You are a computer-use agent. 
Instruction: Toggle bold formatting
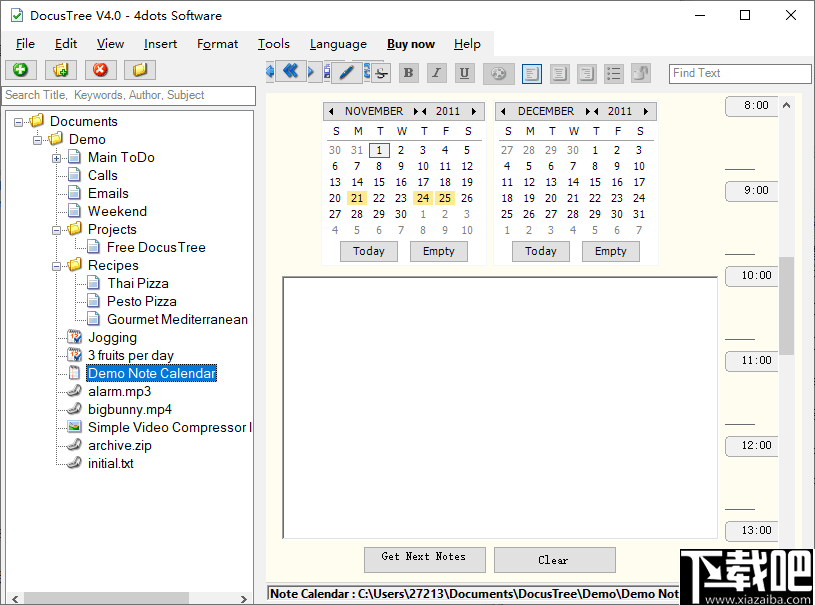click(409, 73)
